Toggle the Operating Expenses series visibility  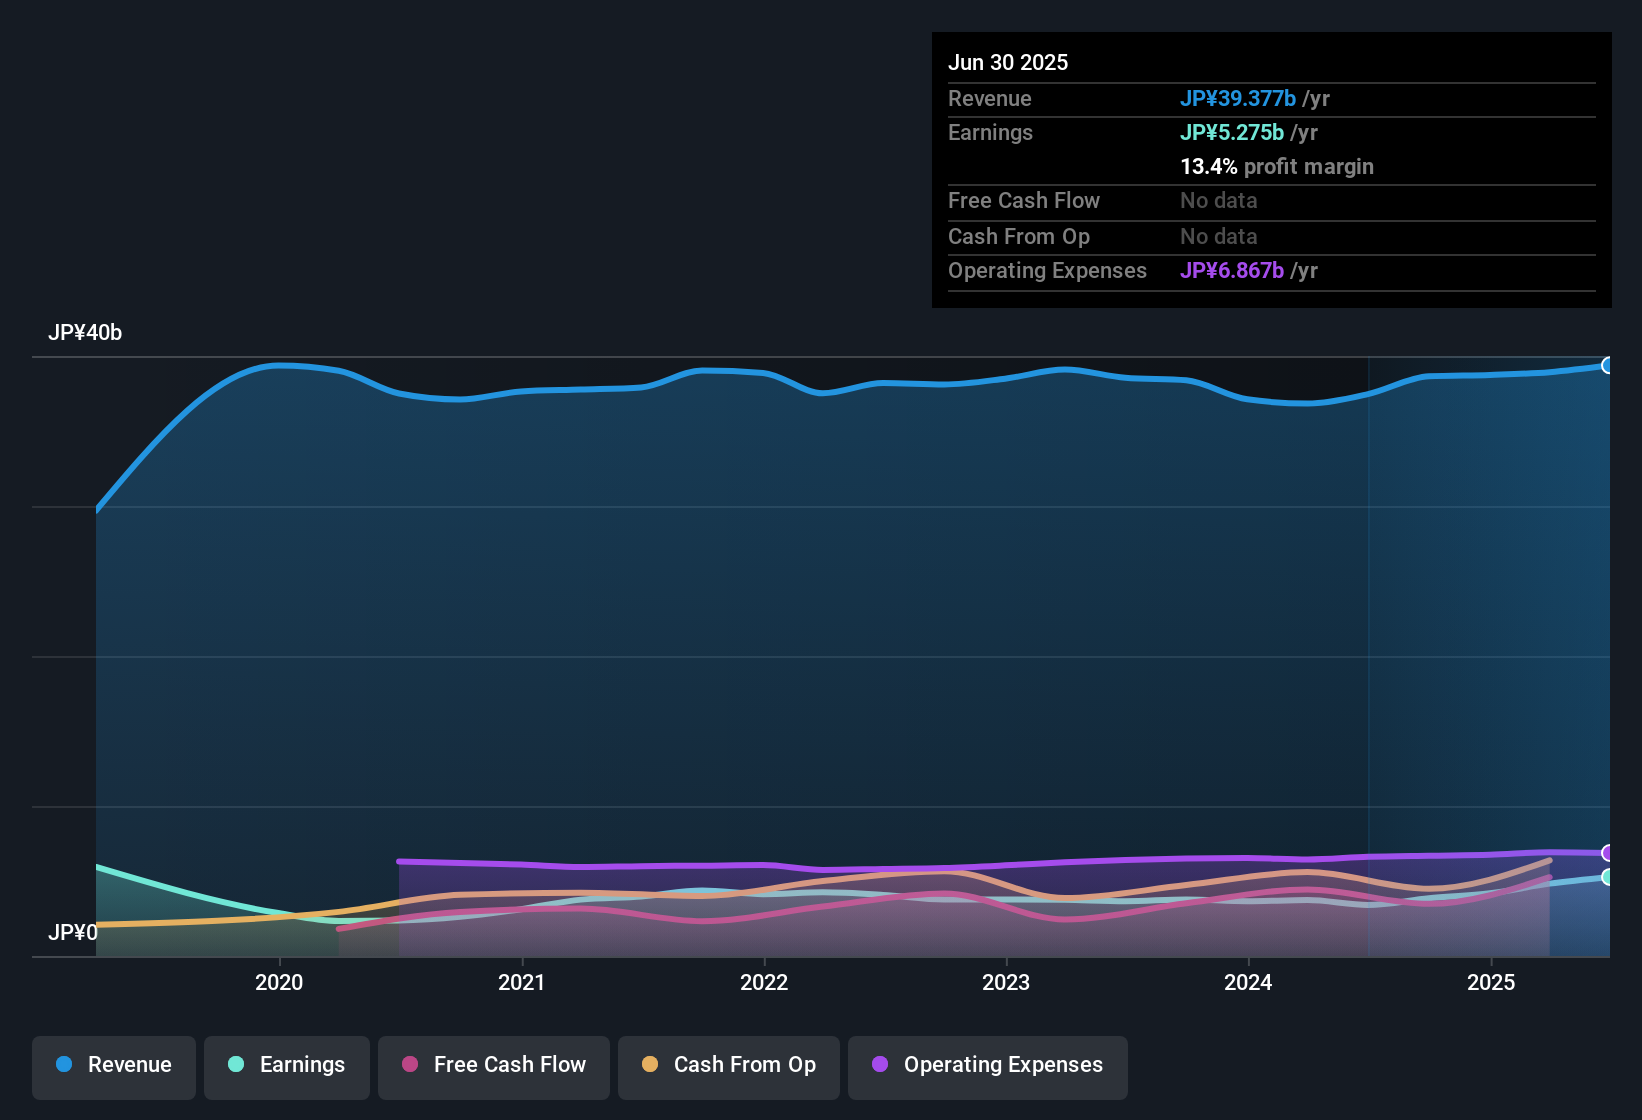pyautogui.click(x=987, y=1065)
